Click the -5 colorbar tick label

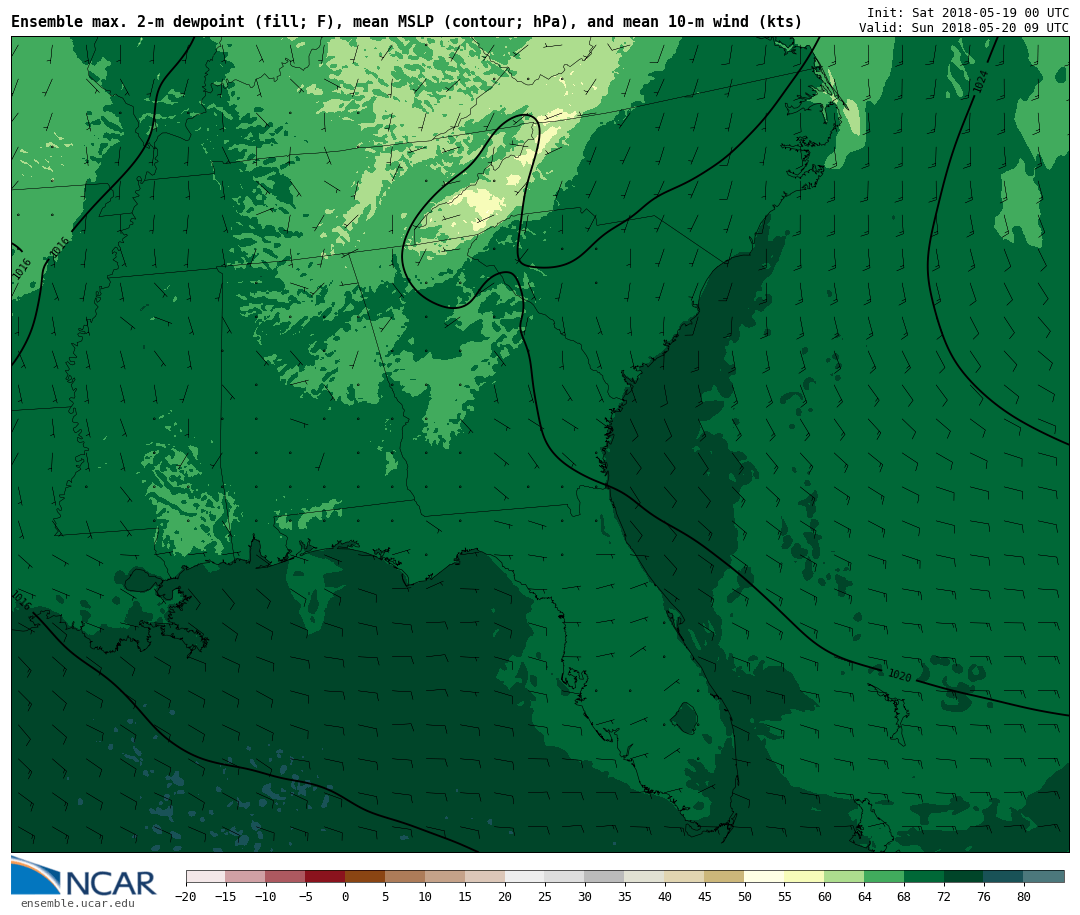[305, 896]
